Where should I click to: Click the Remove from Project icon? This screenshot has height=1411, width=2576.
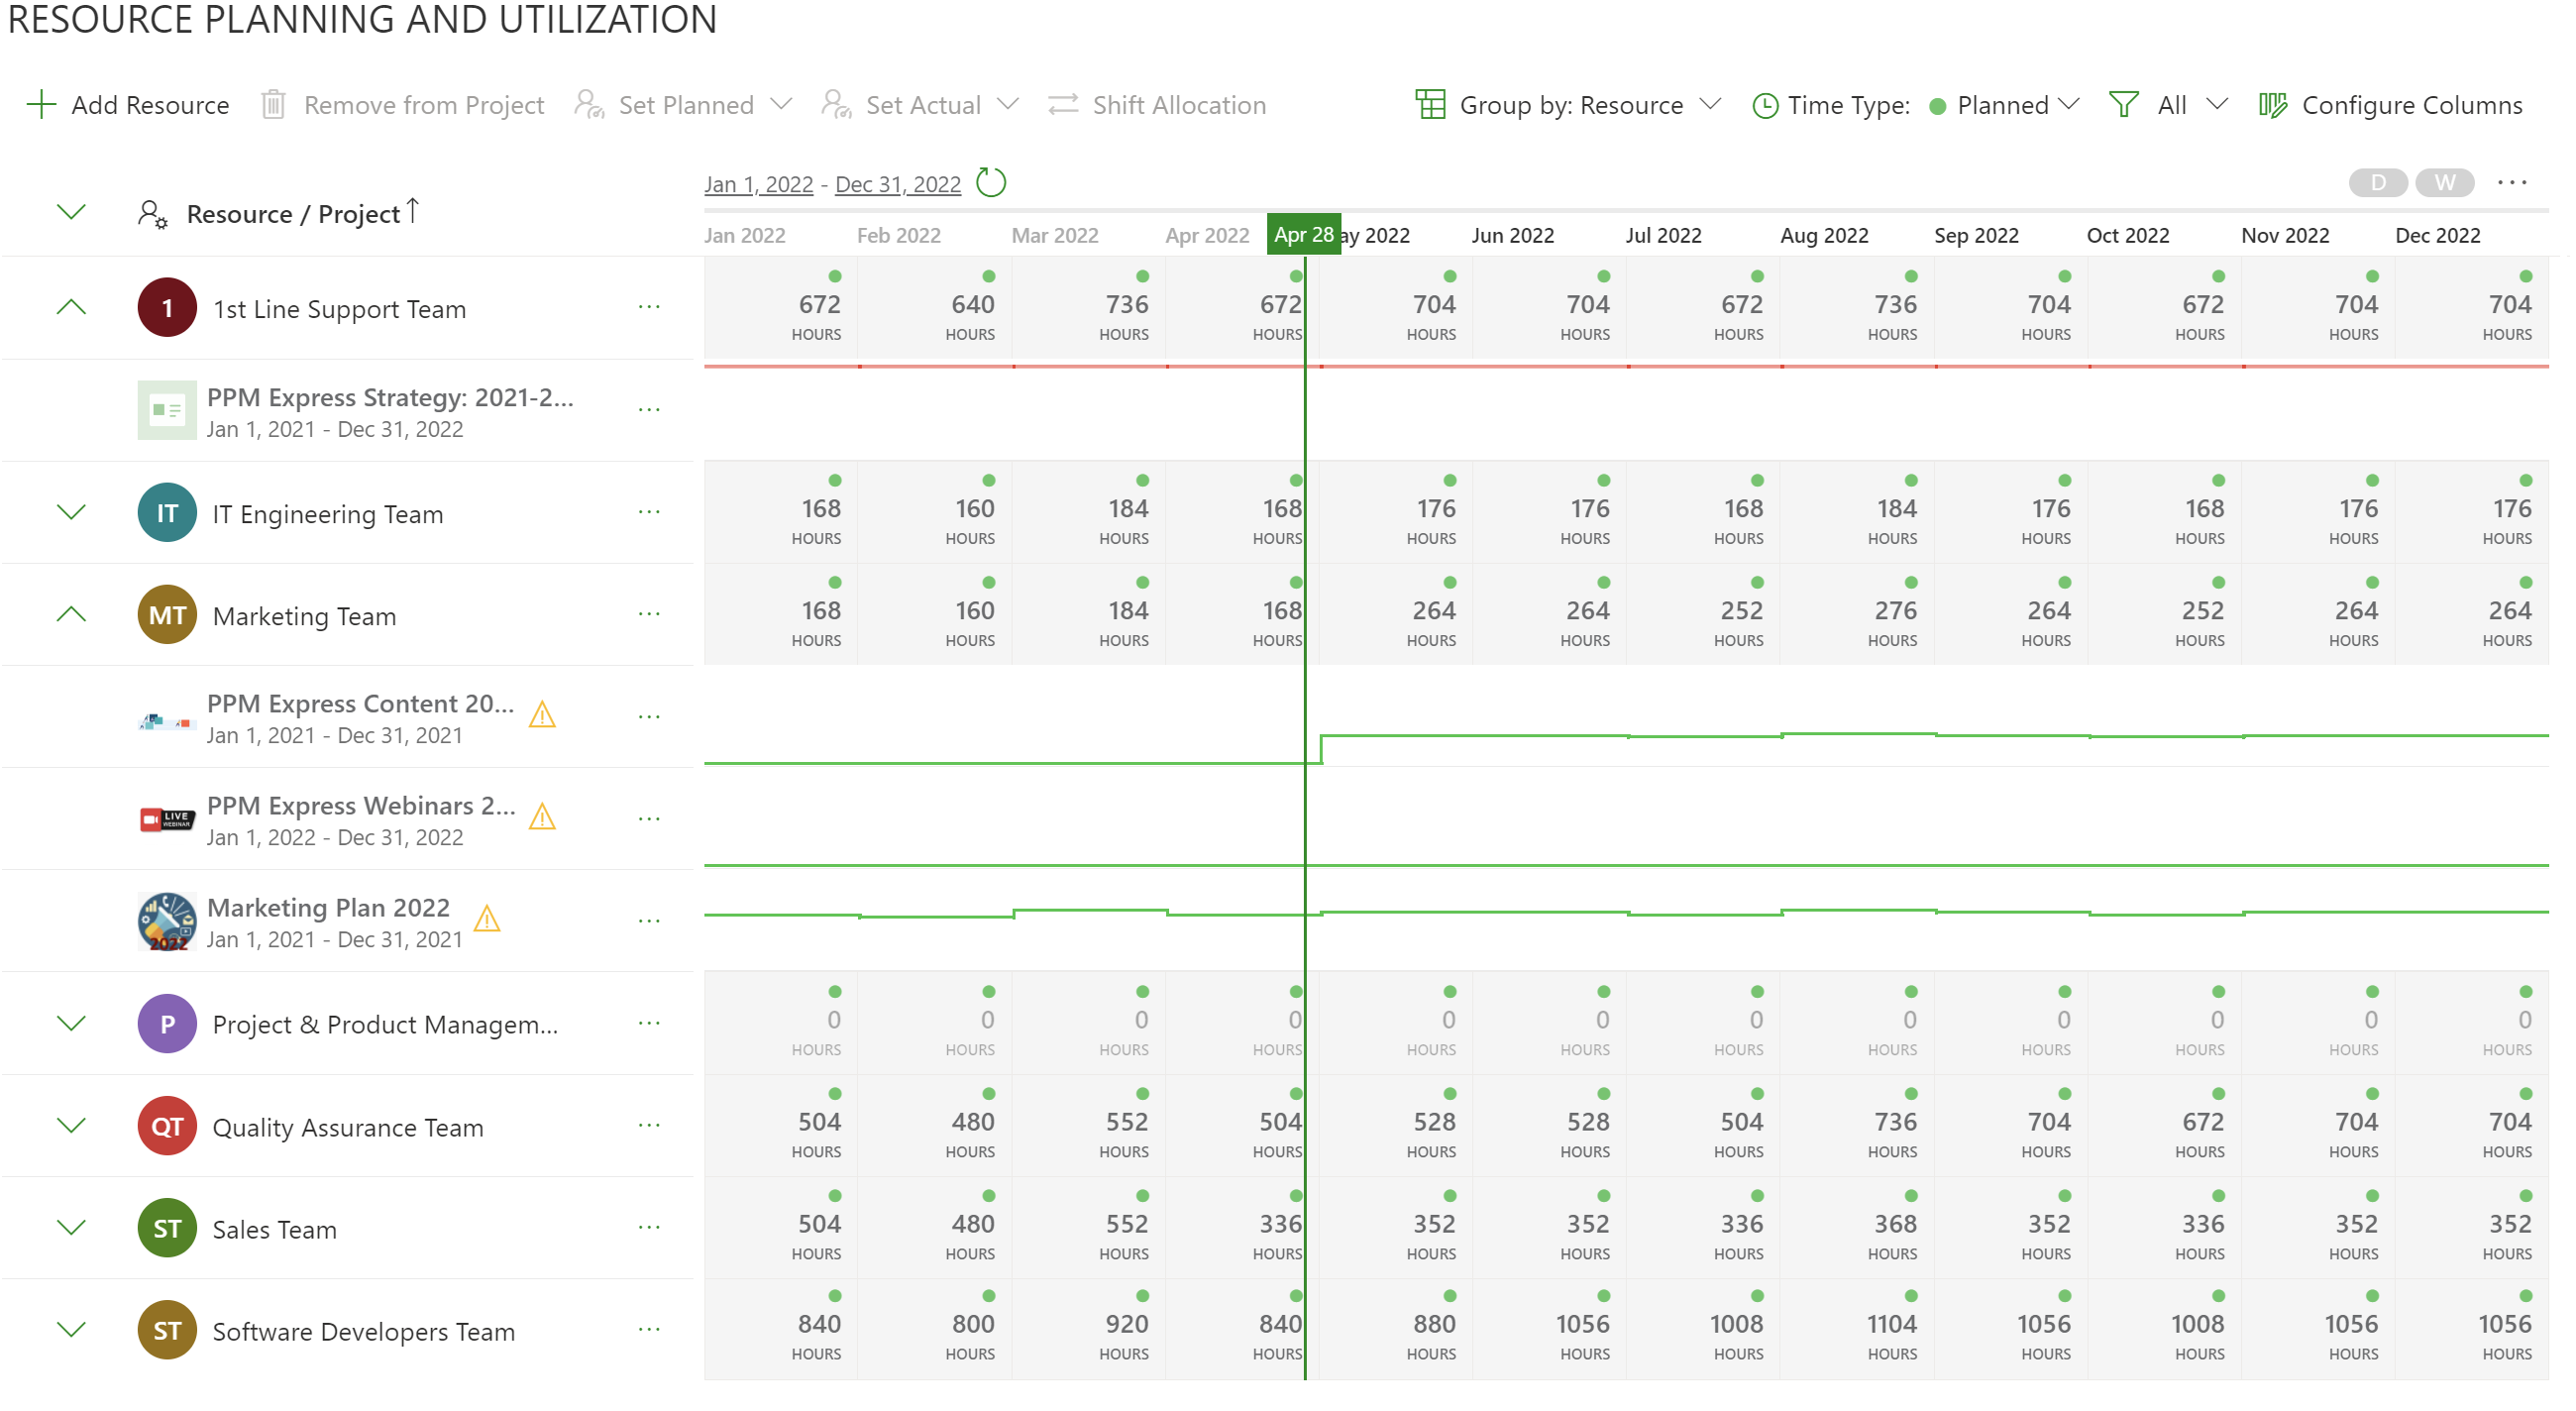[276, 104]
